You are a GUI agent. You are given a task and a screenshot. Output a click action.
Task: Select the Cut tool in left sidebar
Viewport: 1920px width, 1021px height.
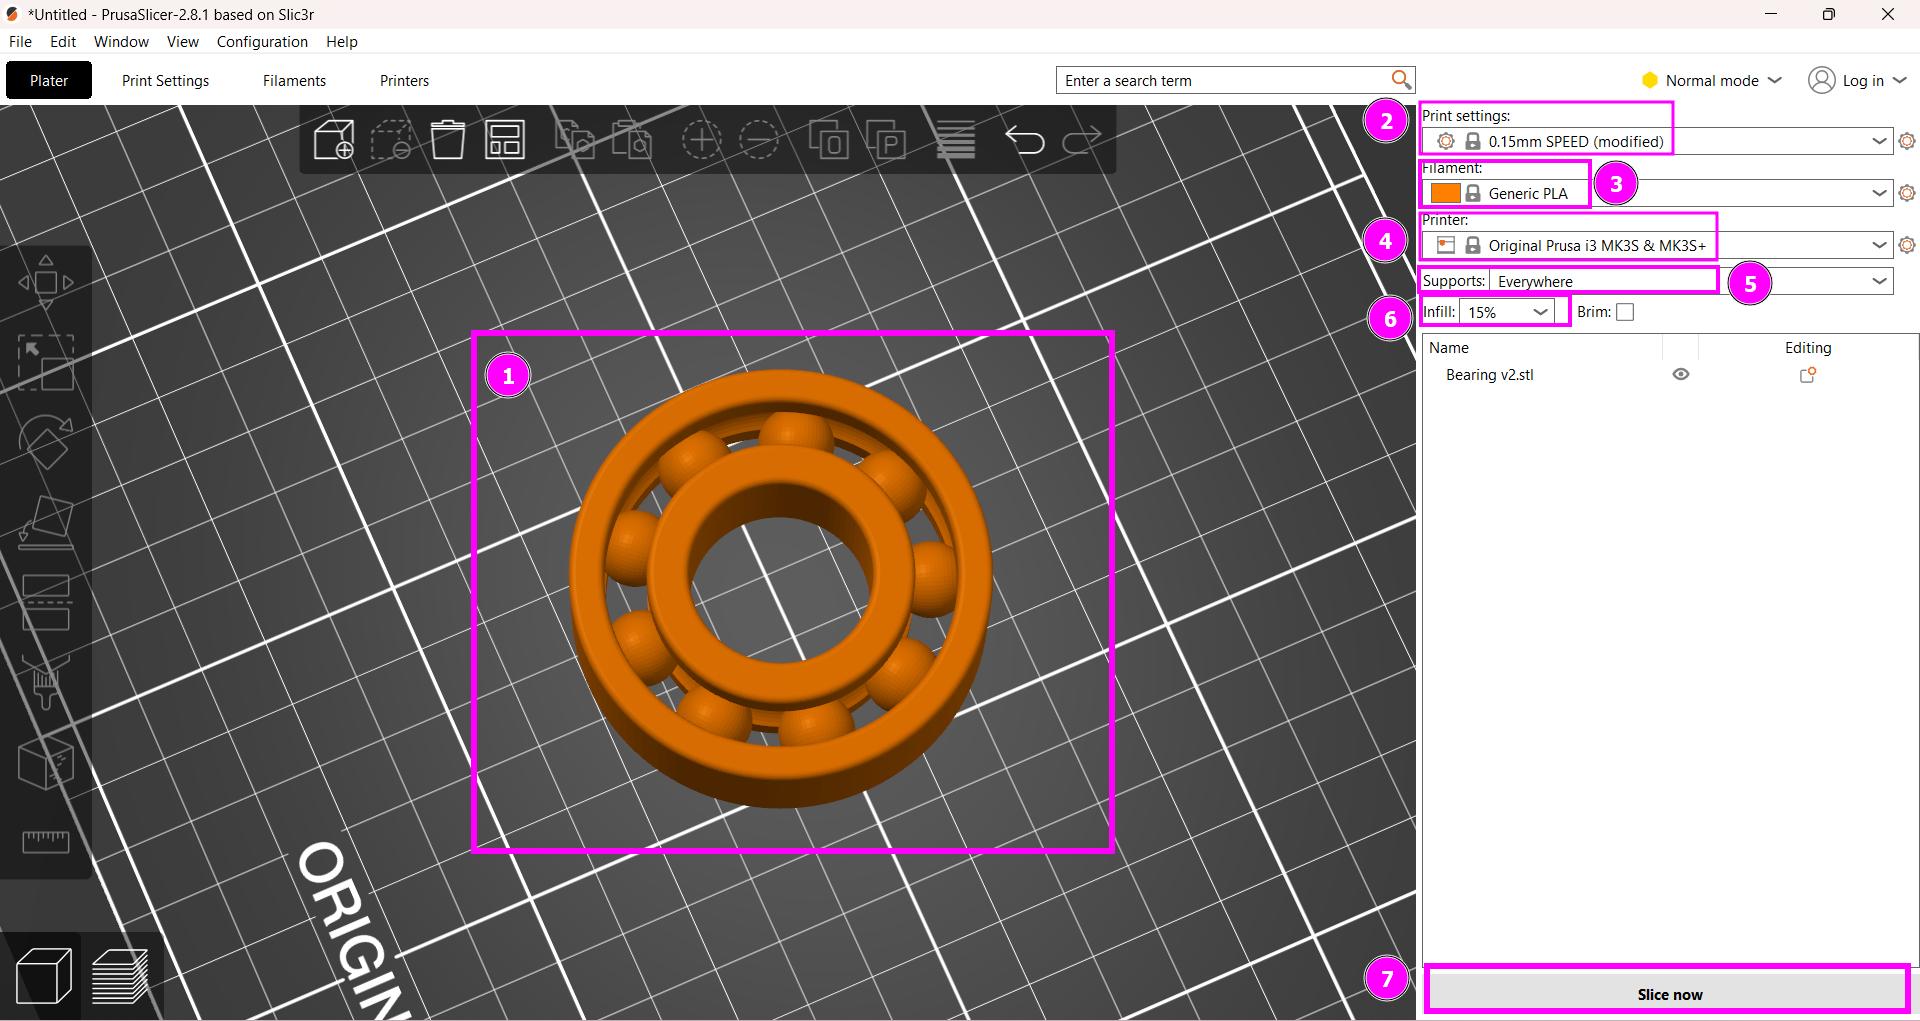pos(46,602)
